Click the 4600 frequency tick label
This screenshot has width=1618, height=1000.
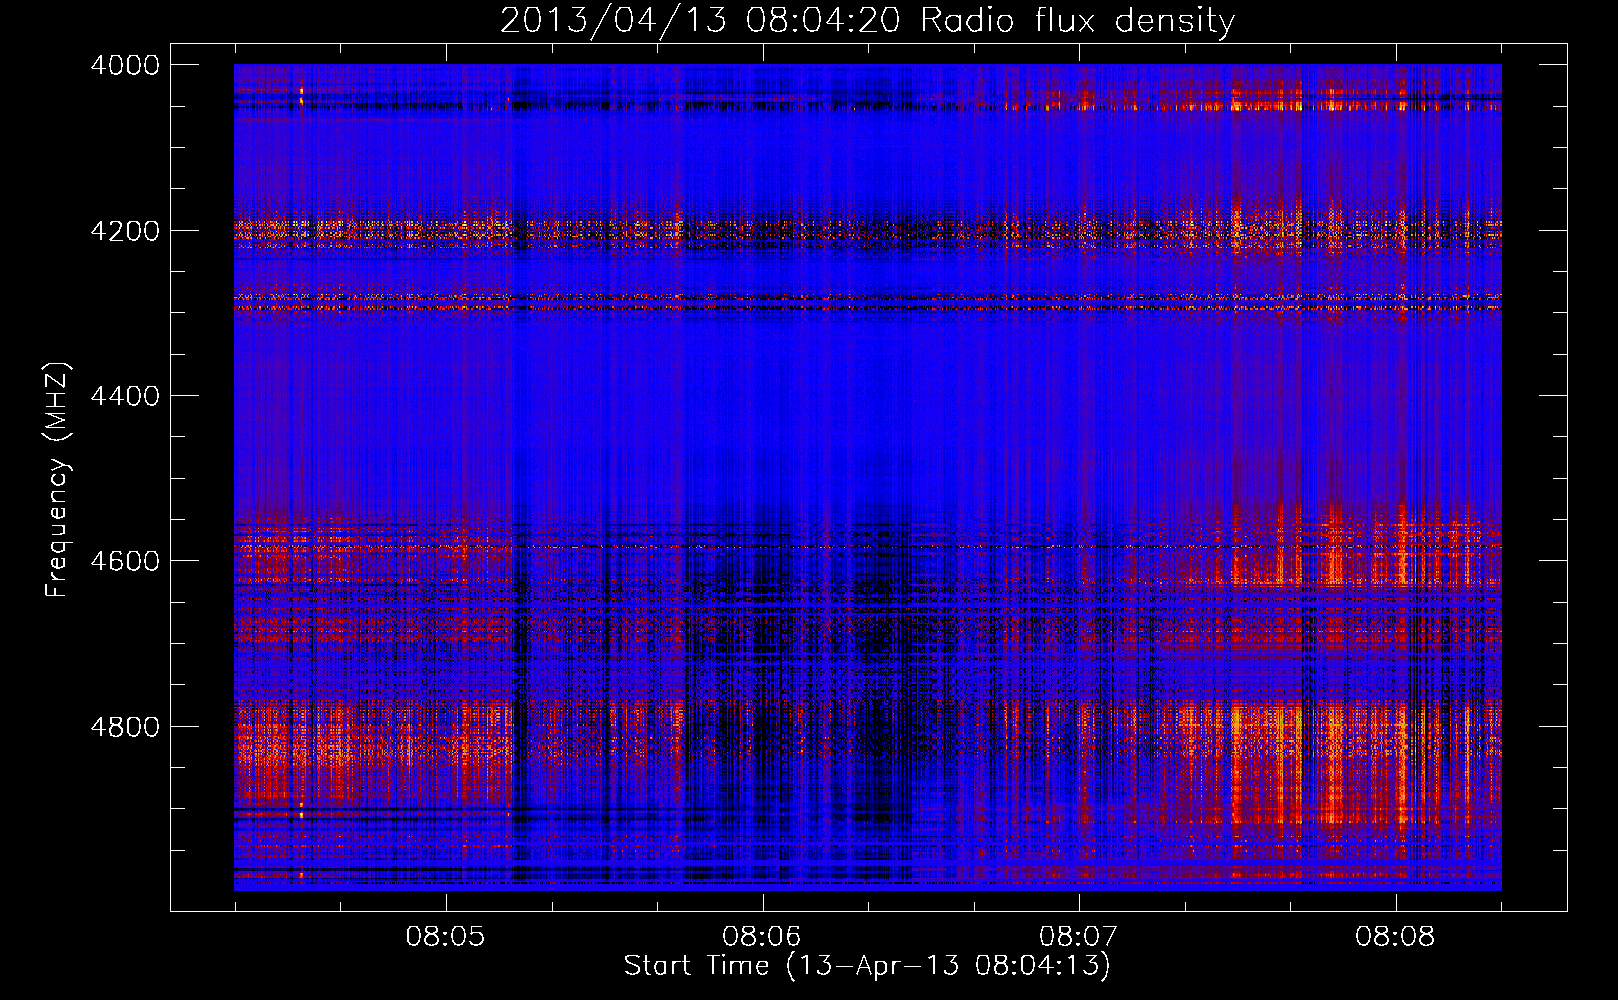coord(125,561)
